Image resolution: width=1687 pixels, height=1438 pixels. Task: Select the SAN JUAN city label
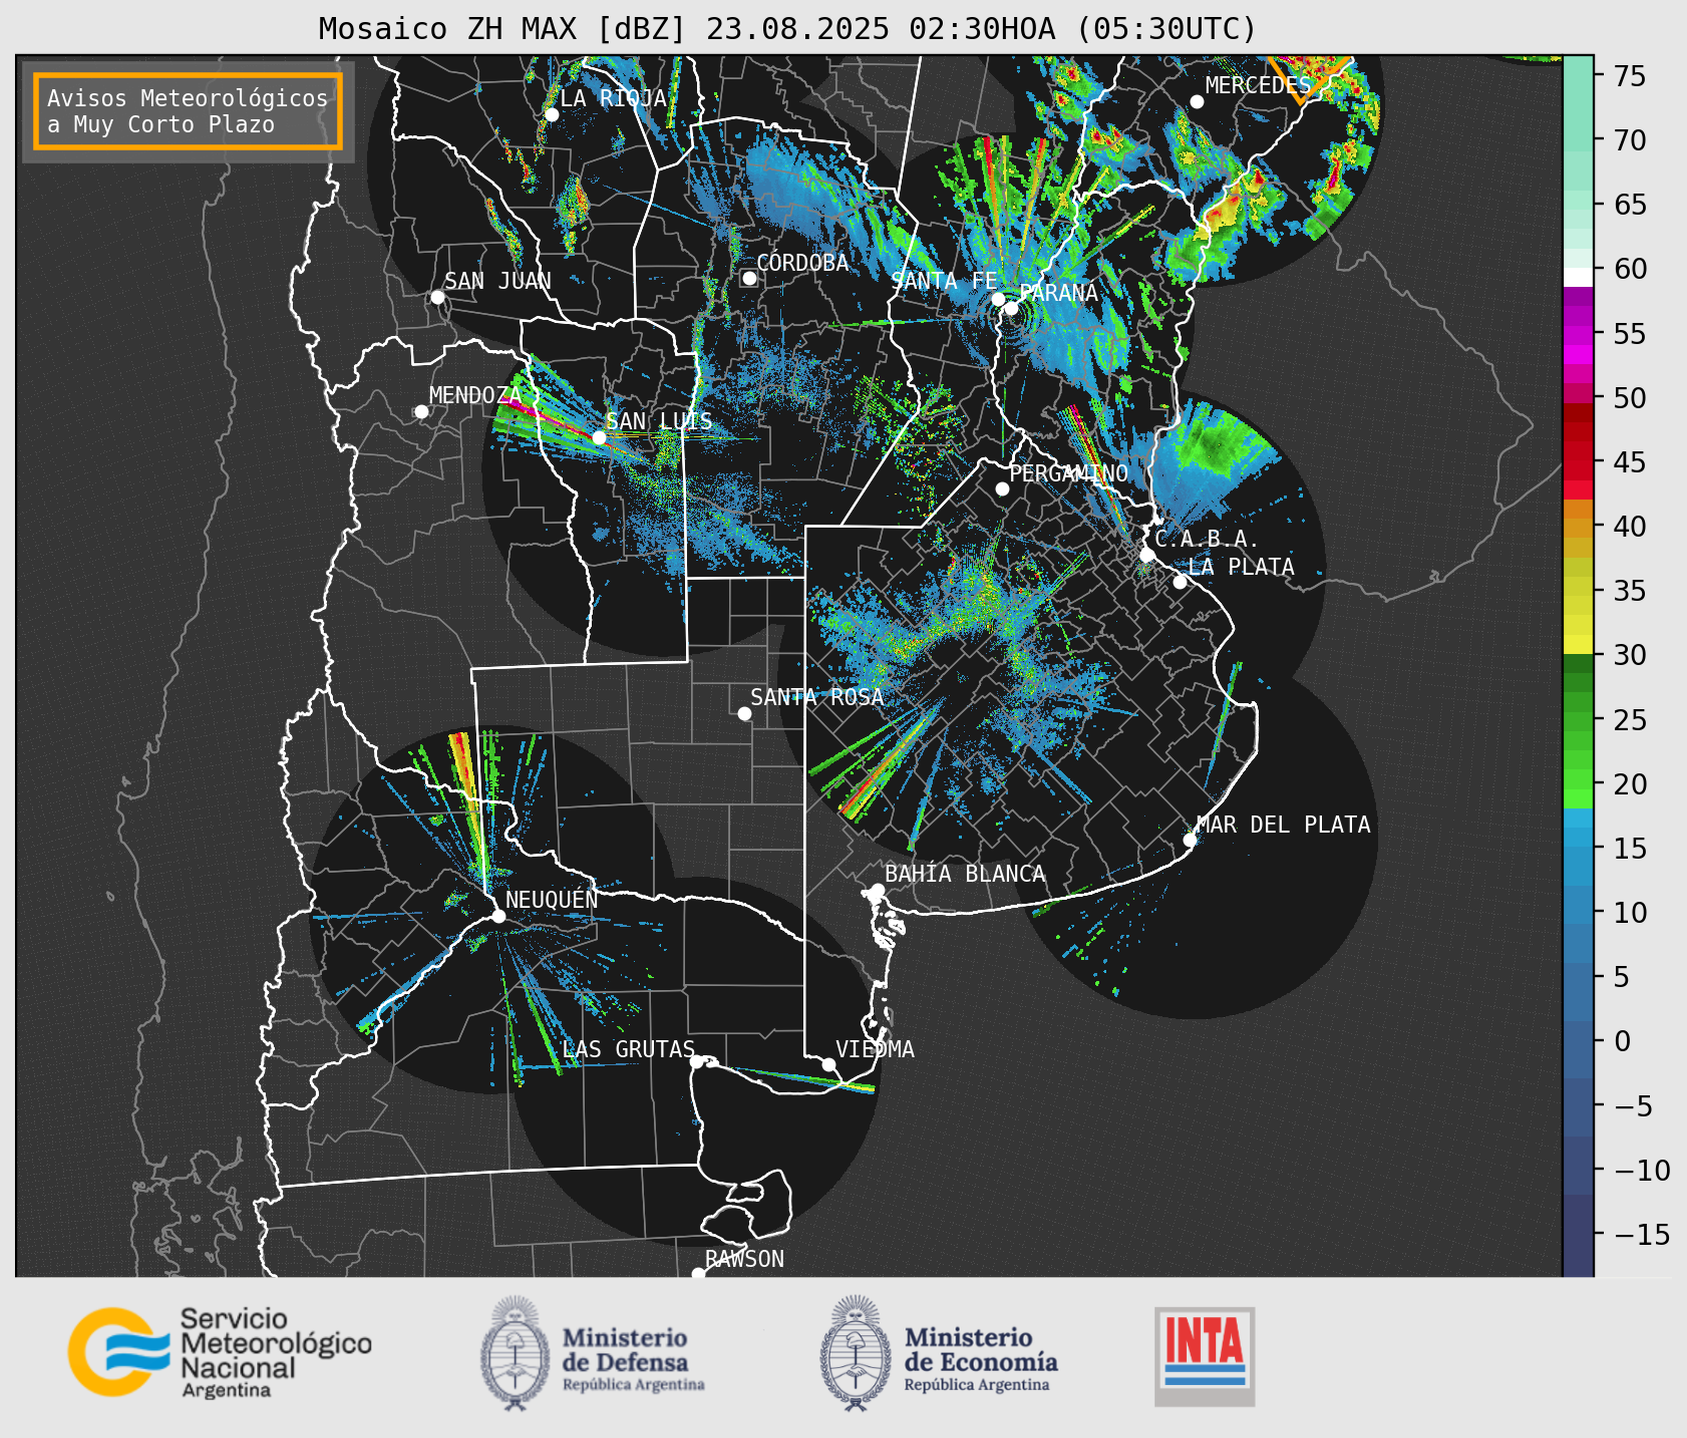pyautogui.click(x=497, y=281)
